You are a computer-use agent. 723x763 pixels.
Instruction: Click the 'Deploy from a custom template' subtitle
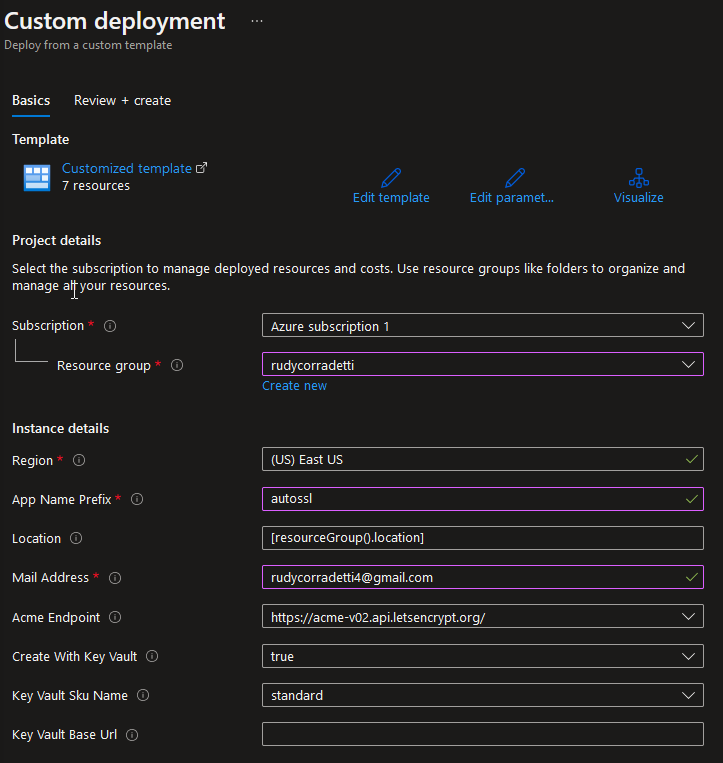click(88, 45)
